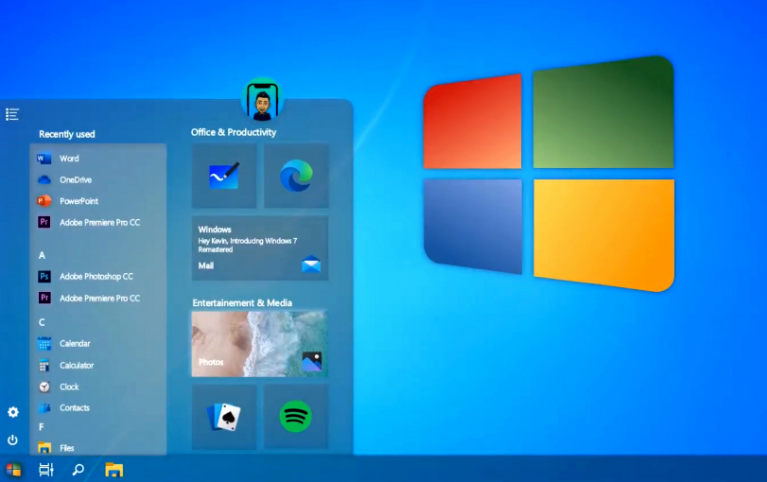Launch the Solitaire cards tile
The width and height of the screenshot is (767, 482).
224,417
